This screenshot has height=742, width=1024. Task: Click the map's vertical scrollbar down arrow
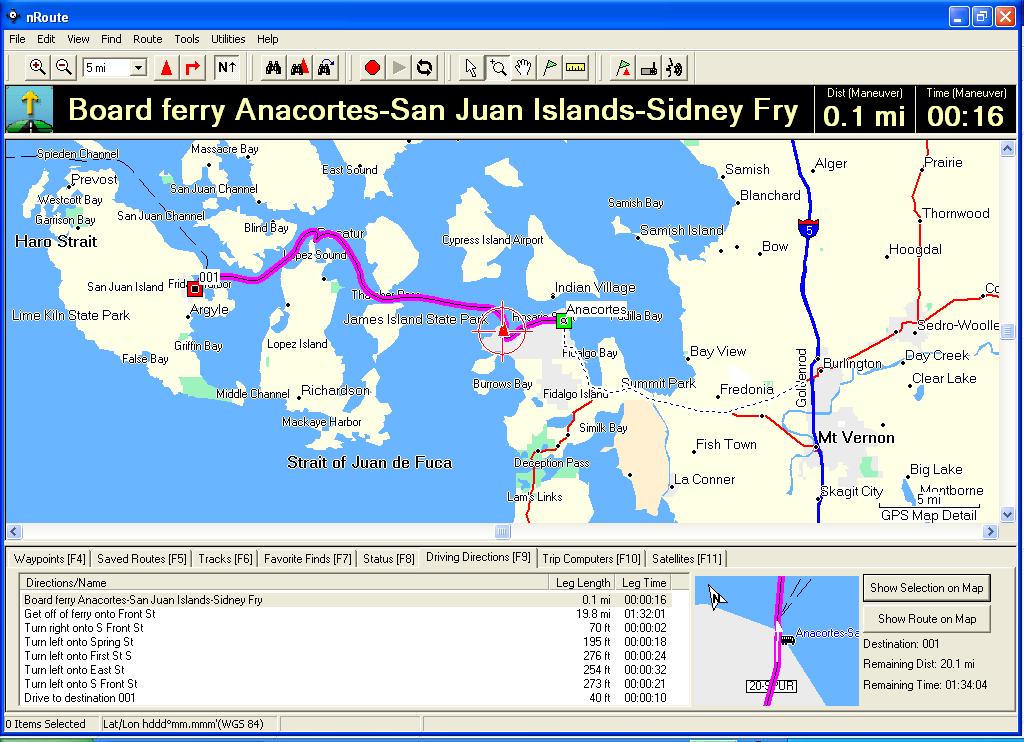point(1007,515)
